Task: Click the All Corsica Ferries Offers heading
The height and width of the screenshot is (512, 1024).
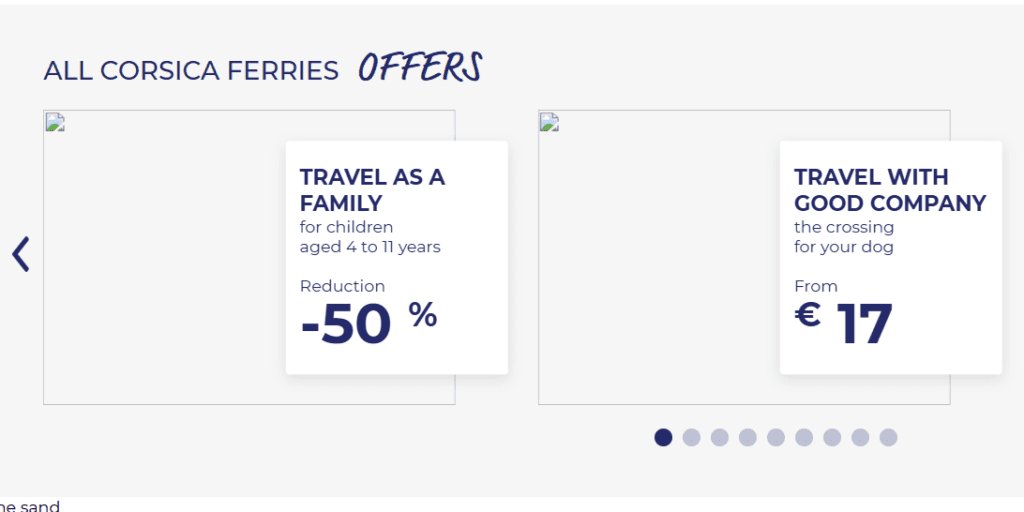Action: pos(263,69)
